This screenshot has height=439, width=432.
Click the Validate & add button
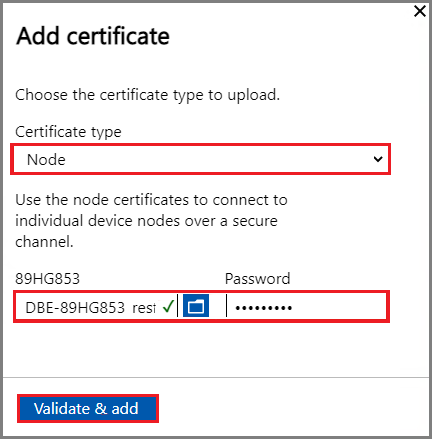point(88,408)
